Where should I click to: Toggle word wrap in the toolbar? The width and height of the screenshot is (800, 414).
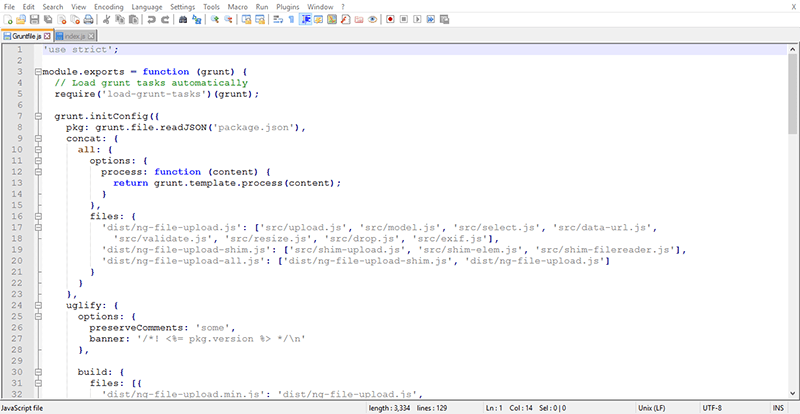[278, 19]
